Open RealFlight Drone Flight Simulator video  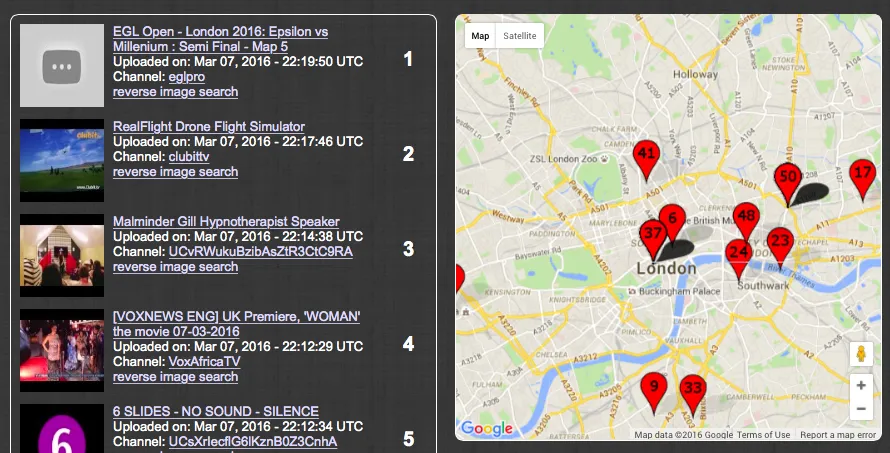pyautogui.click(x=209, y=127)
